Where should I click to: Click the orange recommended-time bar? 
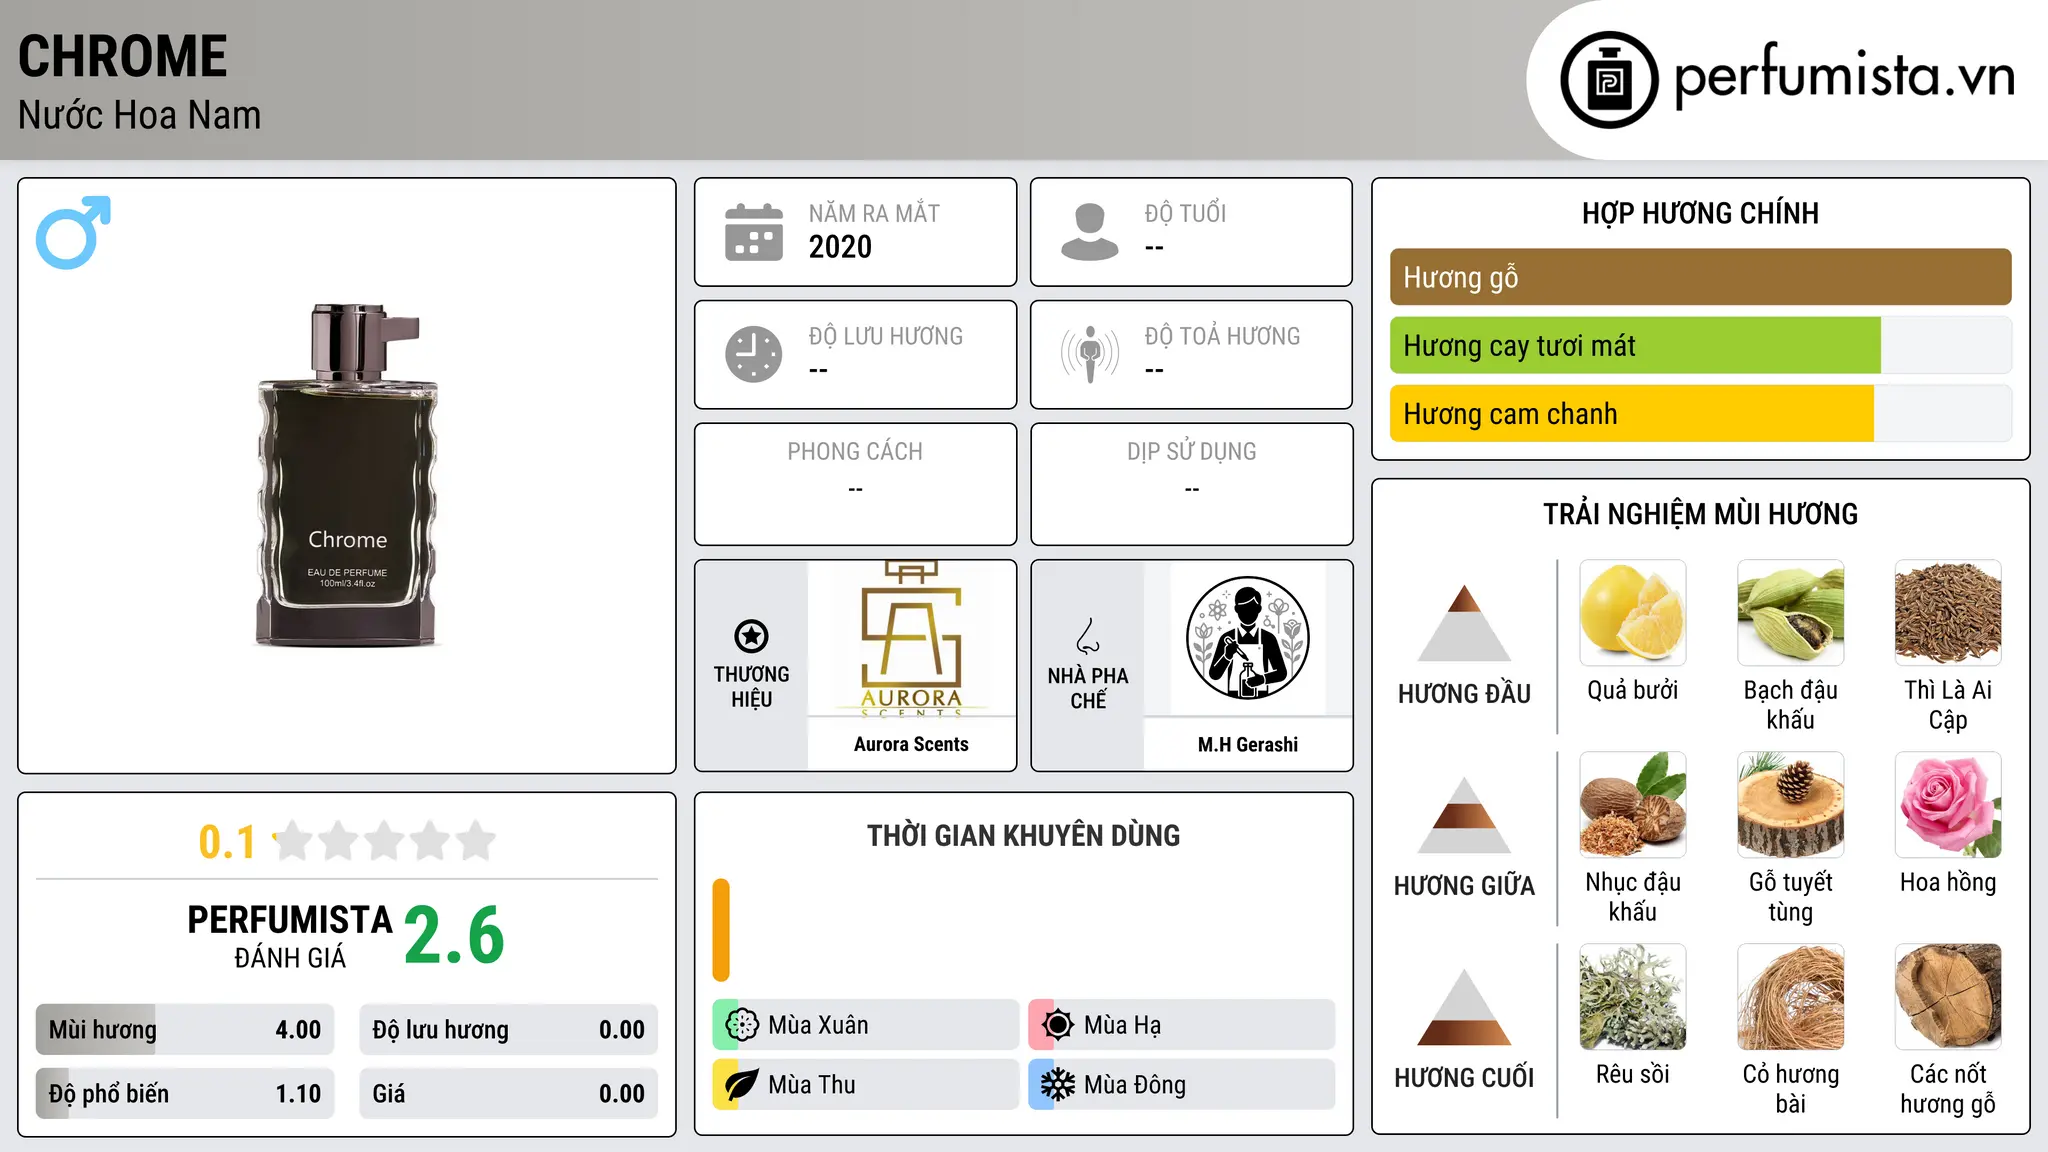point(721,930)
